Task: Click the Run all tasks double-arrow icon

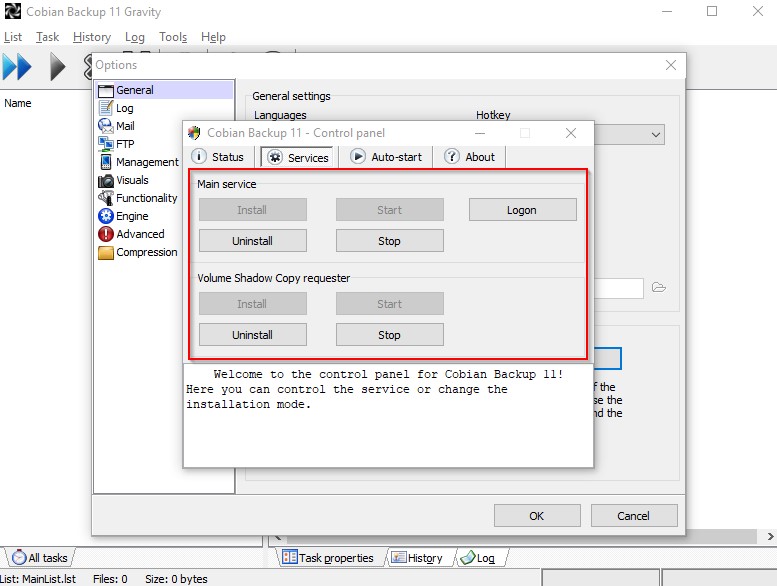Action: click(17, 67)
